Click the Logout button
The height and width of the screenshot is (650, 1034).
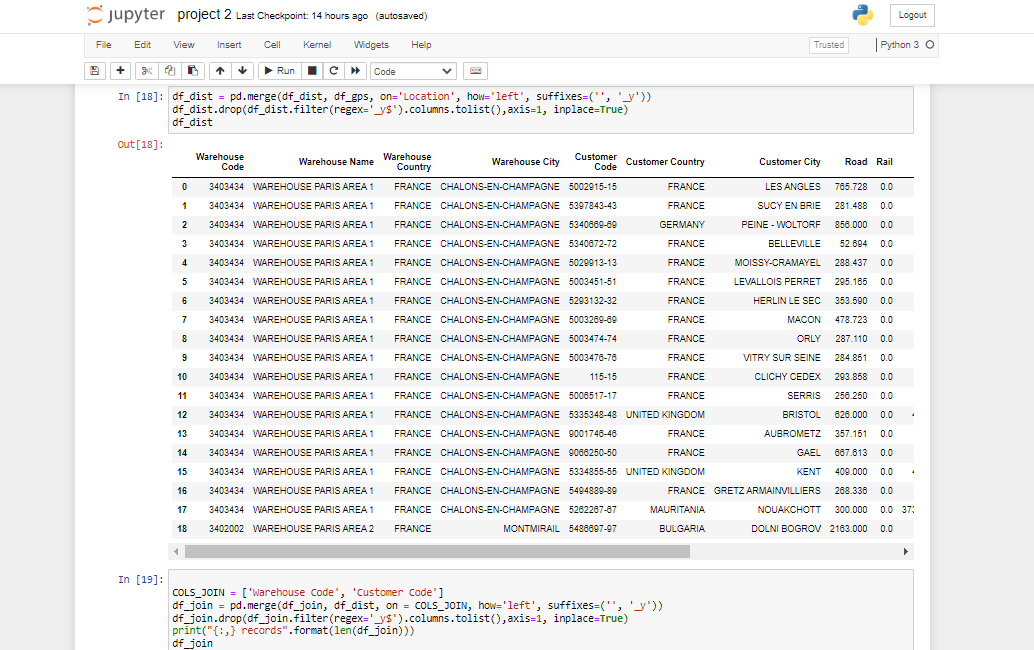(x=912, y=15)
